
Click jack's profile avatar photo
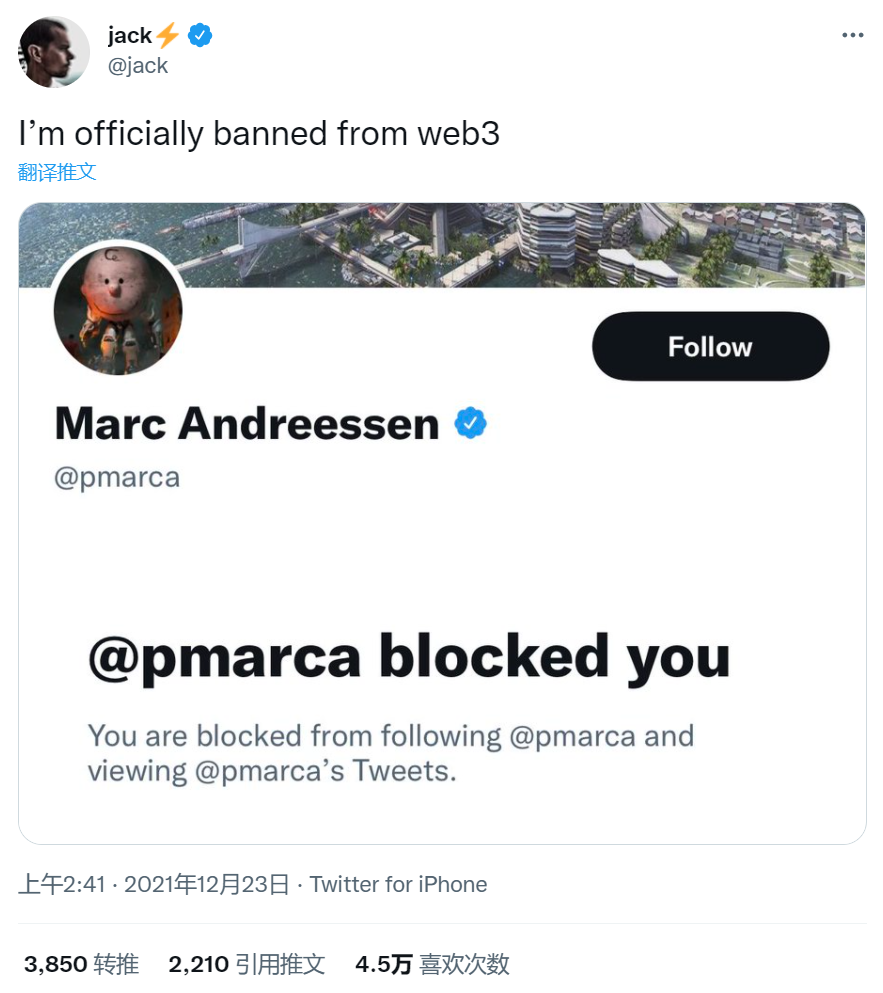[x=54, y=51]
